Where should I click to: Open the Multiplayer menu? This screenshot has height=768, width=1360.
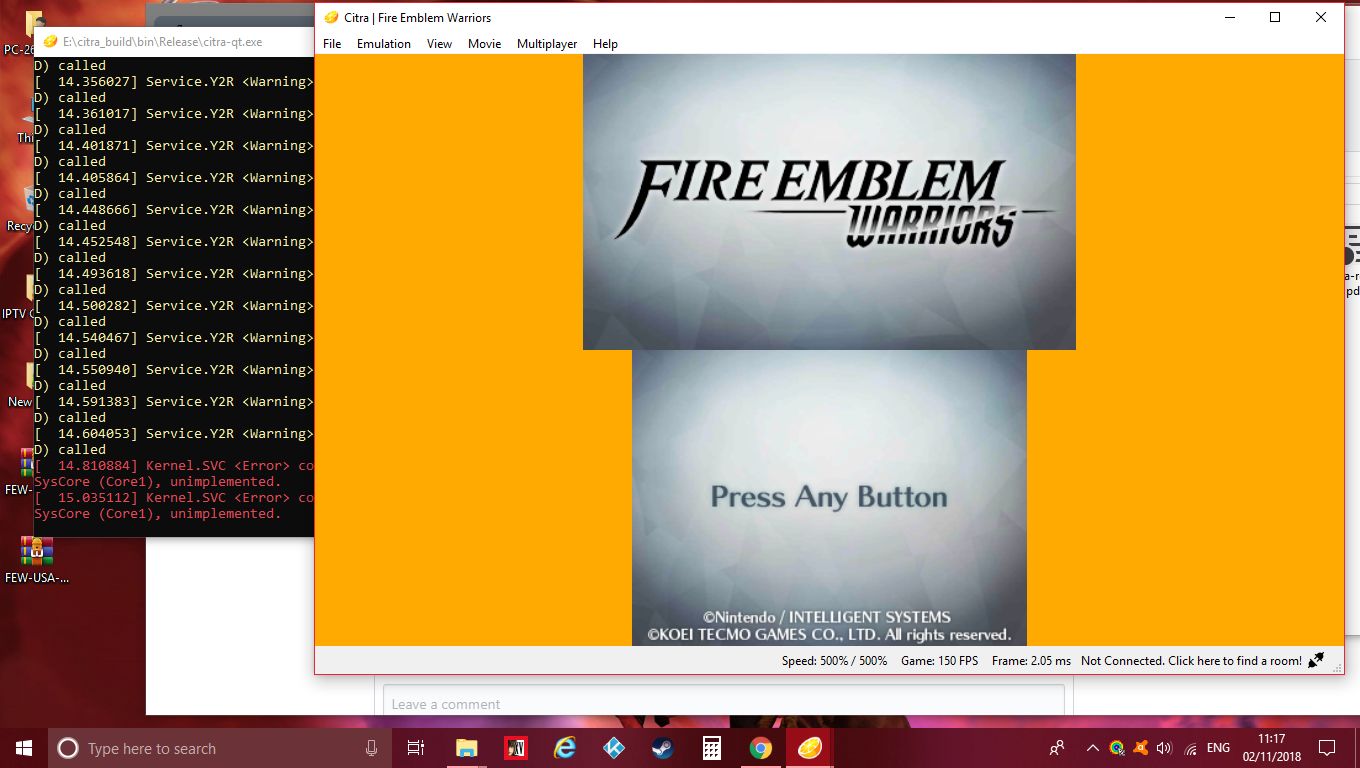pos(547,44)
